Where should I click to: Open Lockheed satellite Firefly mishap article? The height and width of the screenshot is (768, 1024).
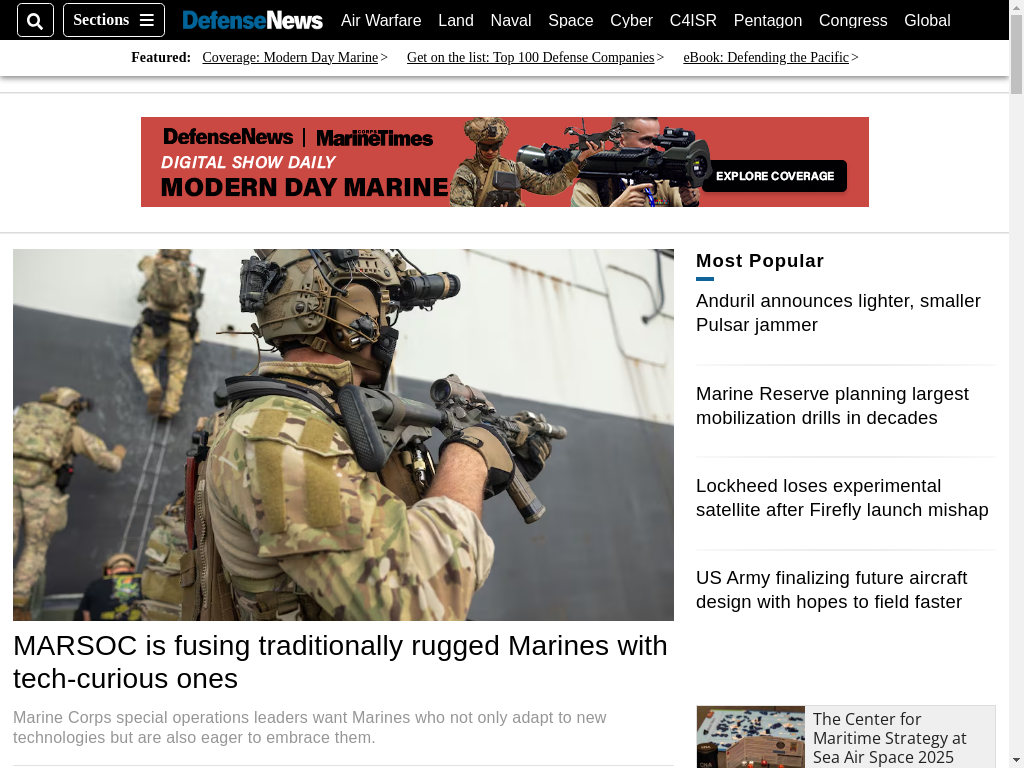click(x=842, y=498)
